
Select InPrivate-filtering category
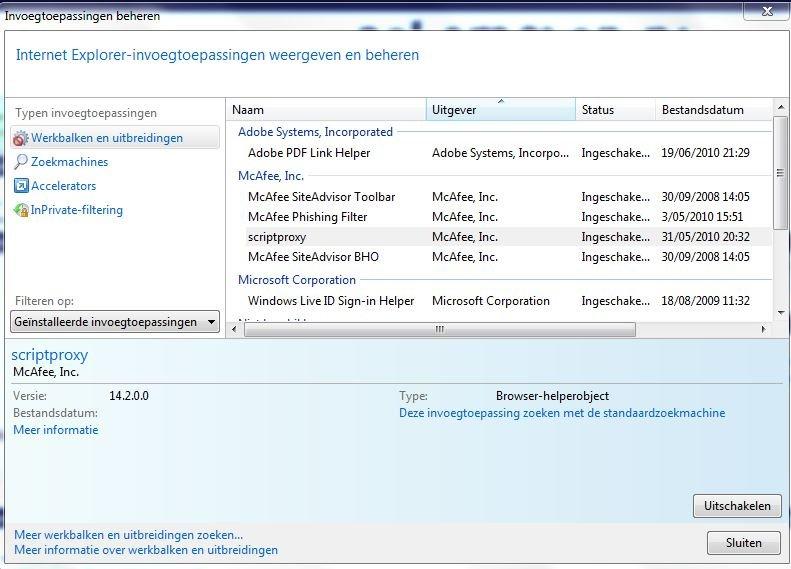pyautogui.click(x=77, y=210)
